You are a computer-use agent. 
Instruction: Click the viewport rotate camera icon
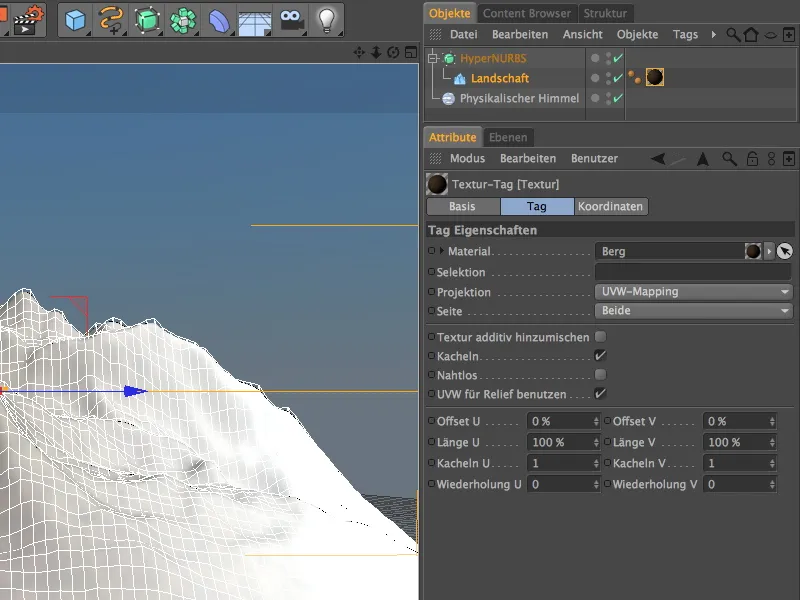point(393,52)
